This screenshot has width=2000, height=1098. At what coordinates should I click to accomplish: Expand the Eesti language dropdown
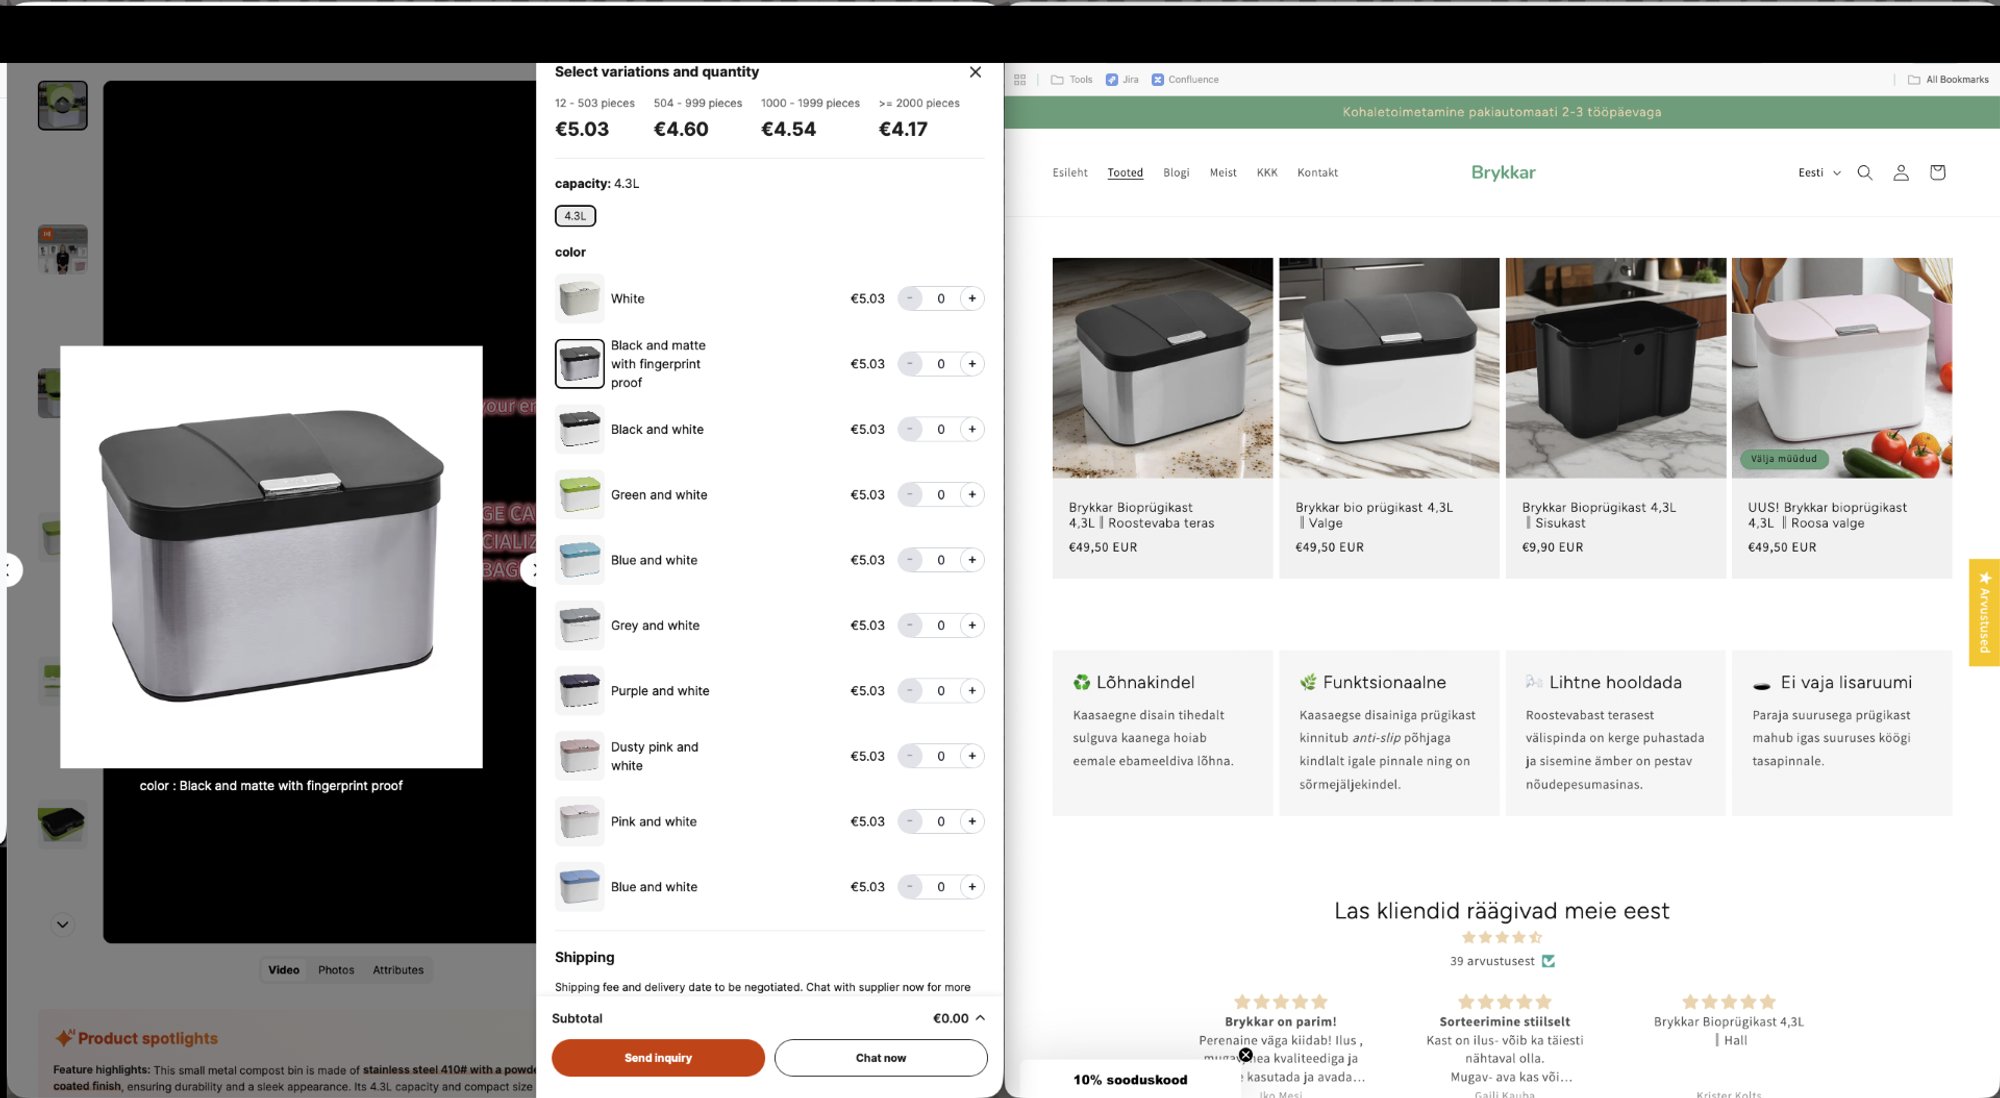[x=1818, y=172]
